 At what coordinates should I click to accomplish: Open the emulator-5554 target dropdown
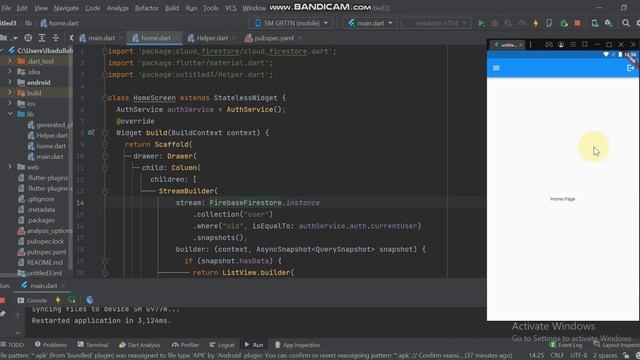pos(436,23)
